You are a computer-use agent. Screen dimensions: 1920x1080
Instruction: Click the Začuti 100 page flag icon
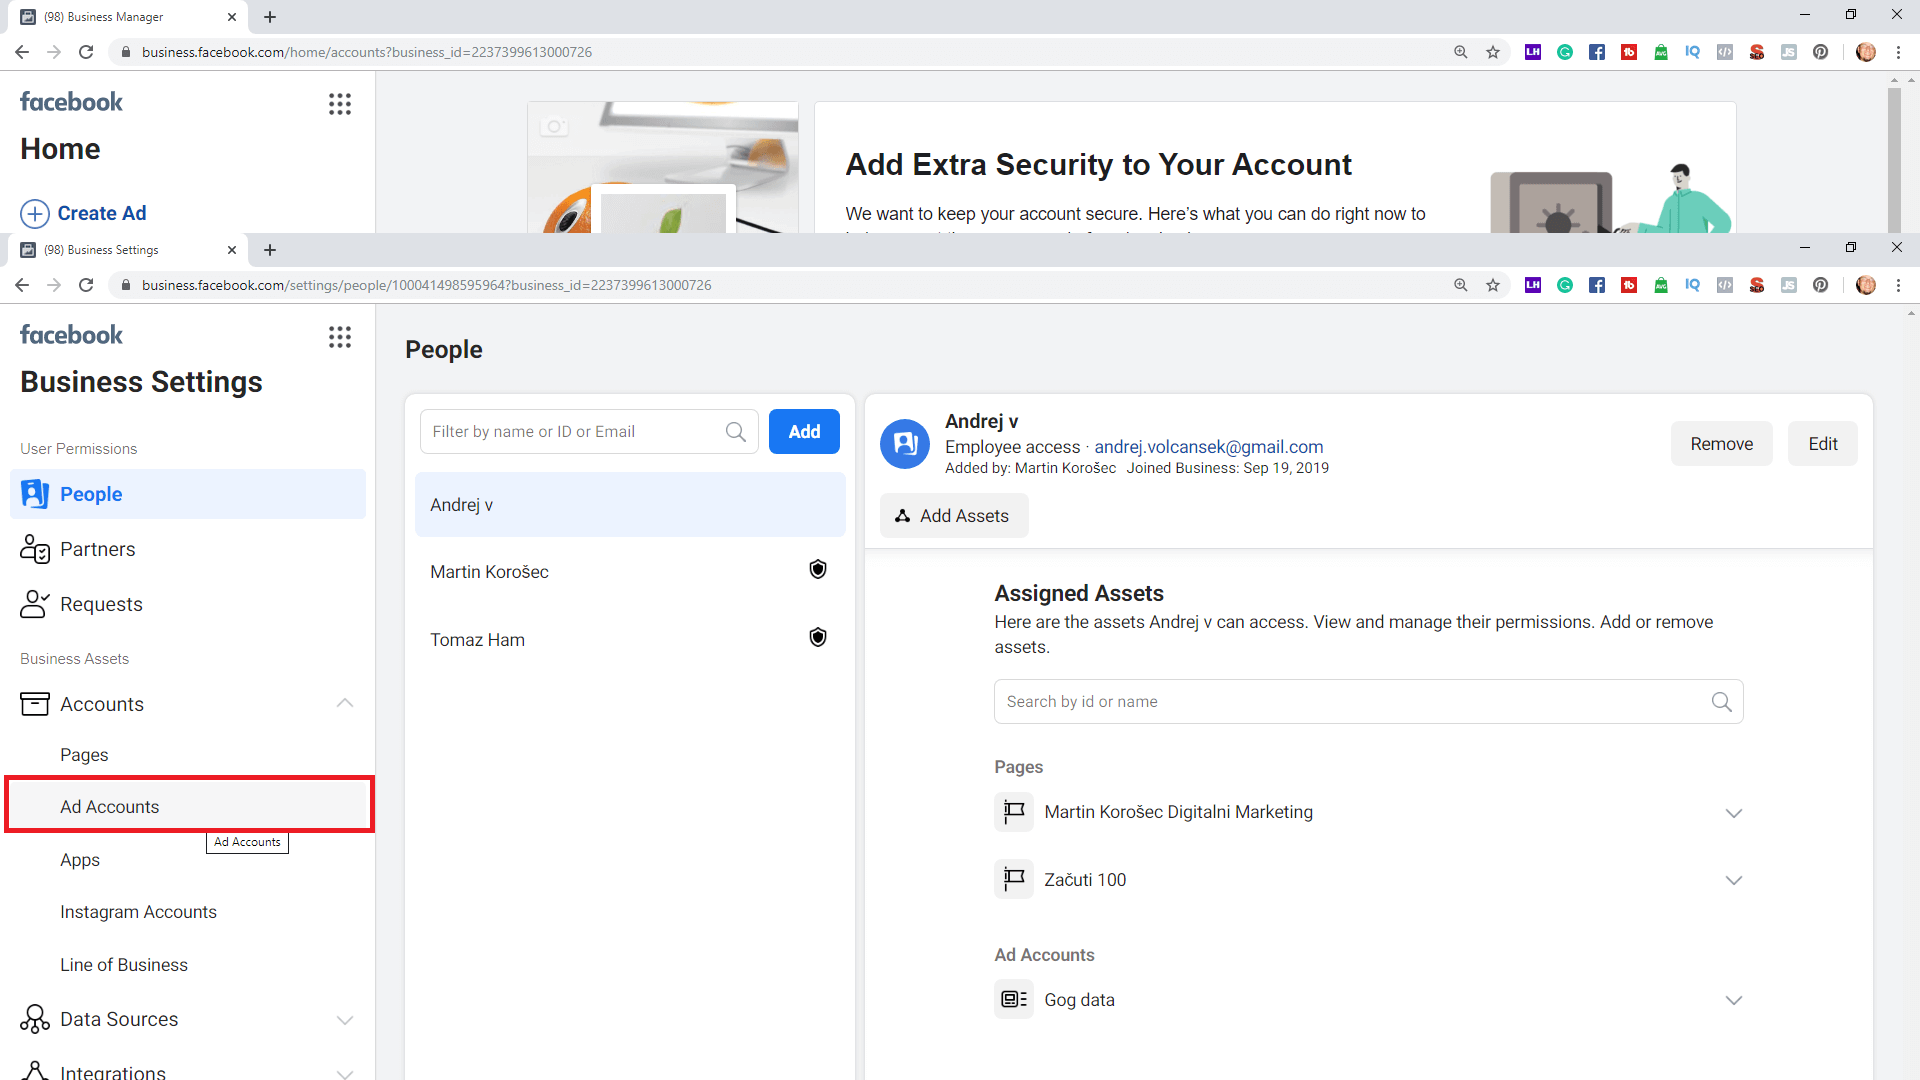point(1014,880)
